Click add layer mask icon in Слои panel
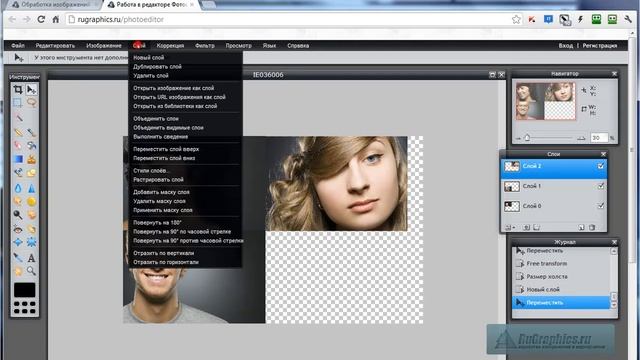640x360 pixels. pyautogui.click(x=527, y=227)
